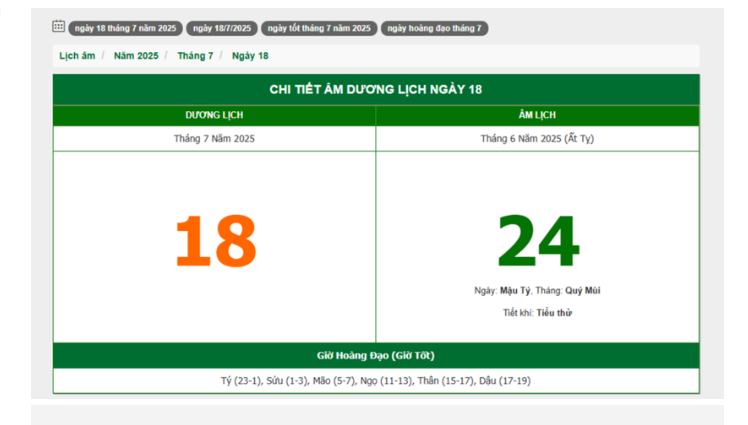Select the 'Ngày 18' breadcrumb item
The image size is (748, 425).
point(250,56)
